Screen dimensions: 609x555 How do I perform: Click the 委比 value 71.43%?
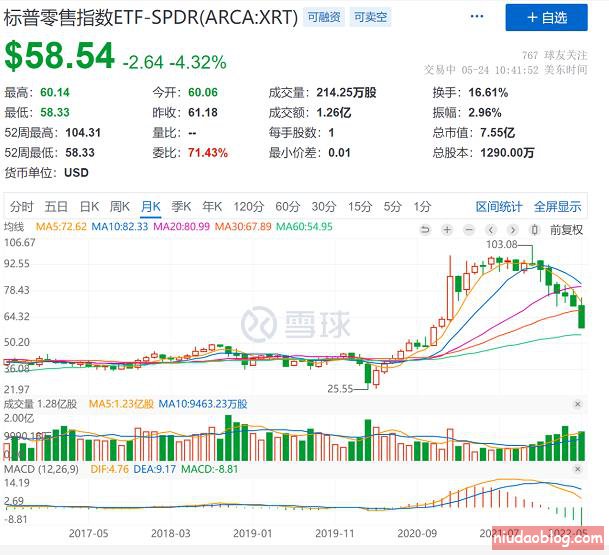click(208, 153)
